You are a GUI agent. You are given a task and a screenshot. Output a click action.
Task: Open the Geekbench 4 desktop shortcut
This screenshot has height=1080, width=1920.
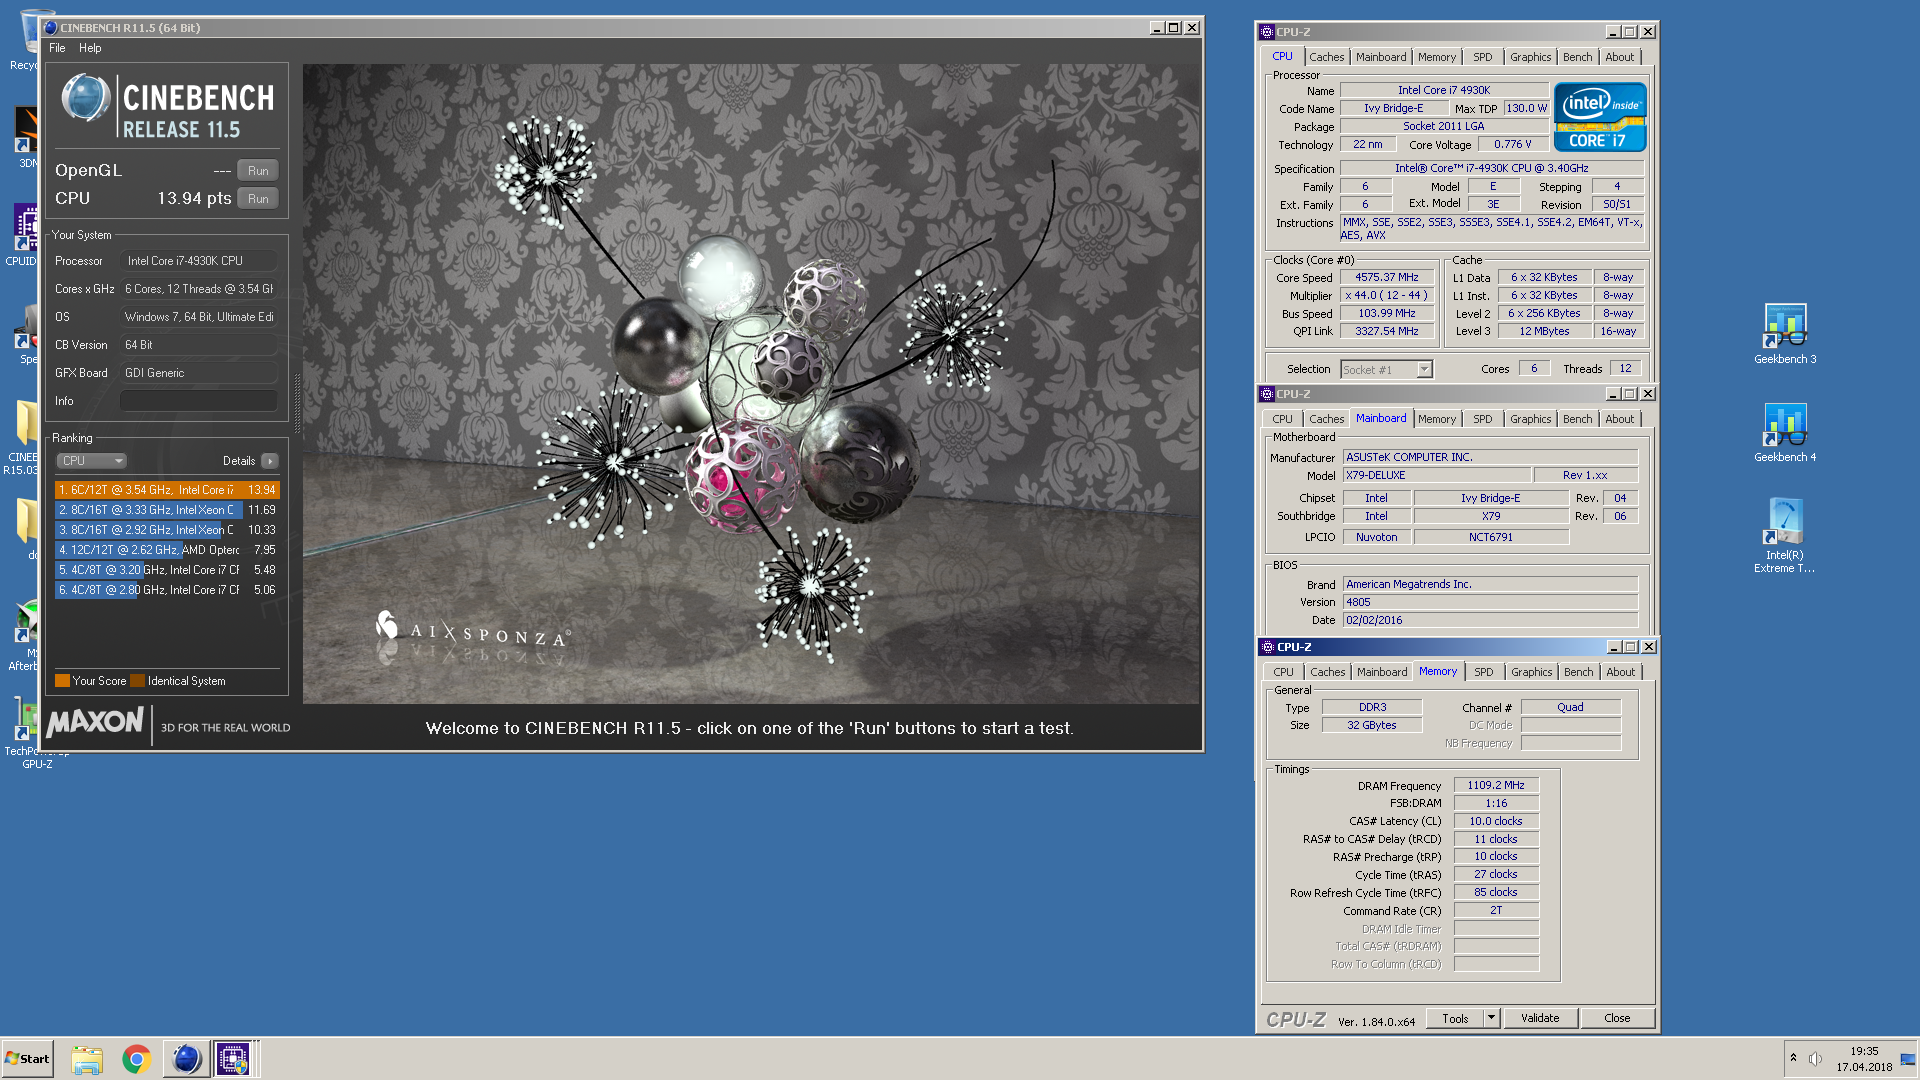1785,432
